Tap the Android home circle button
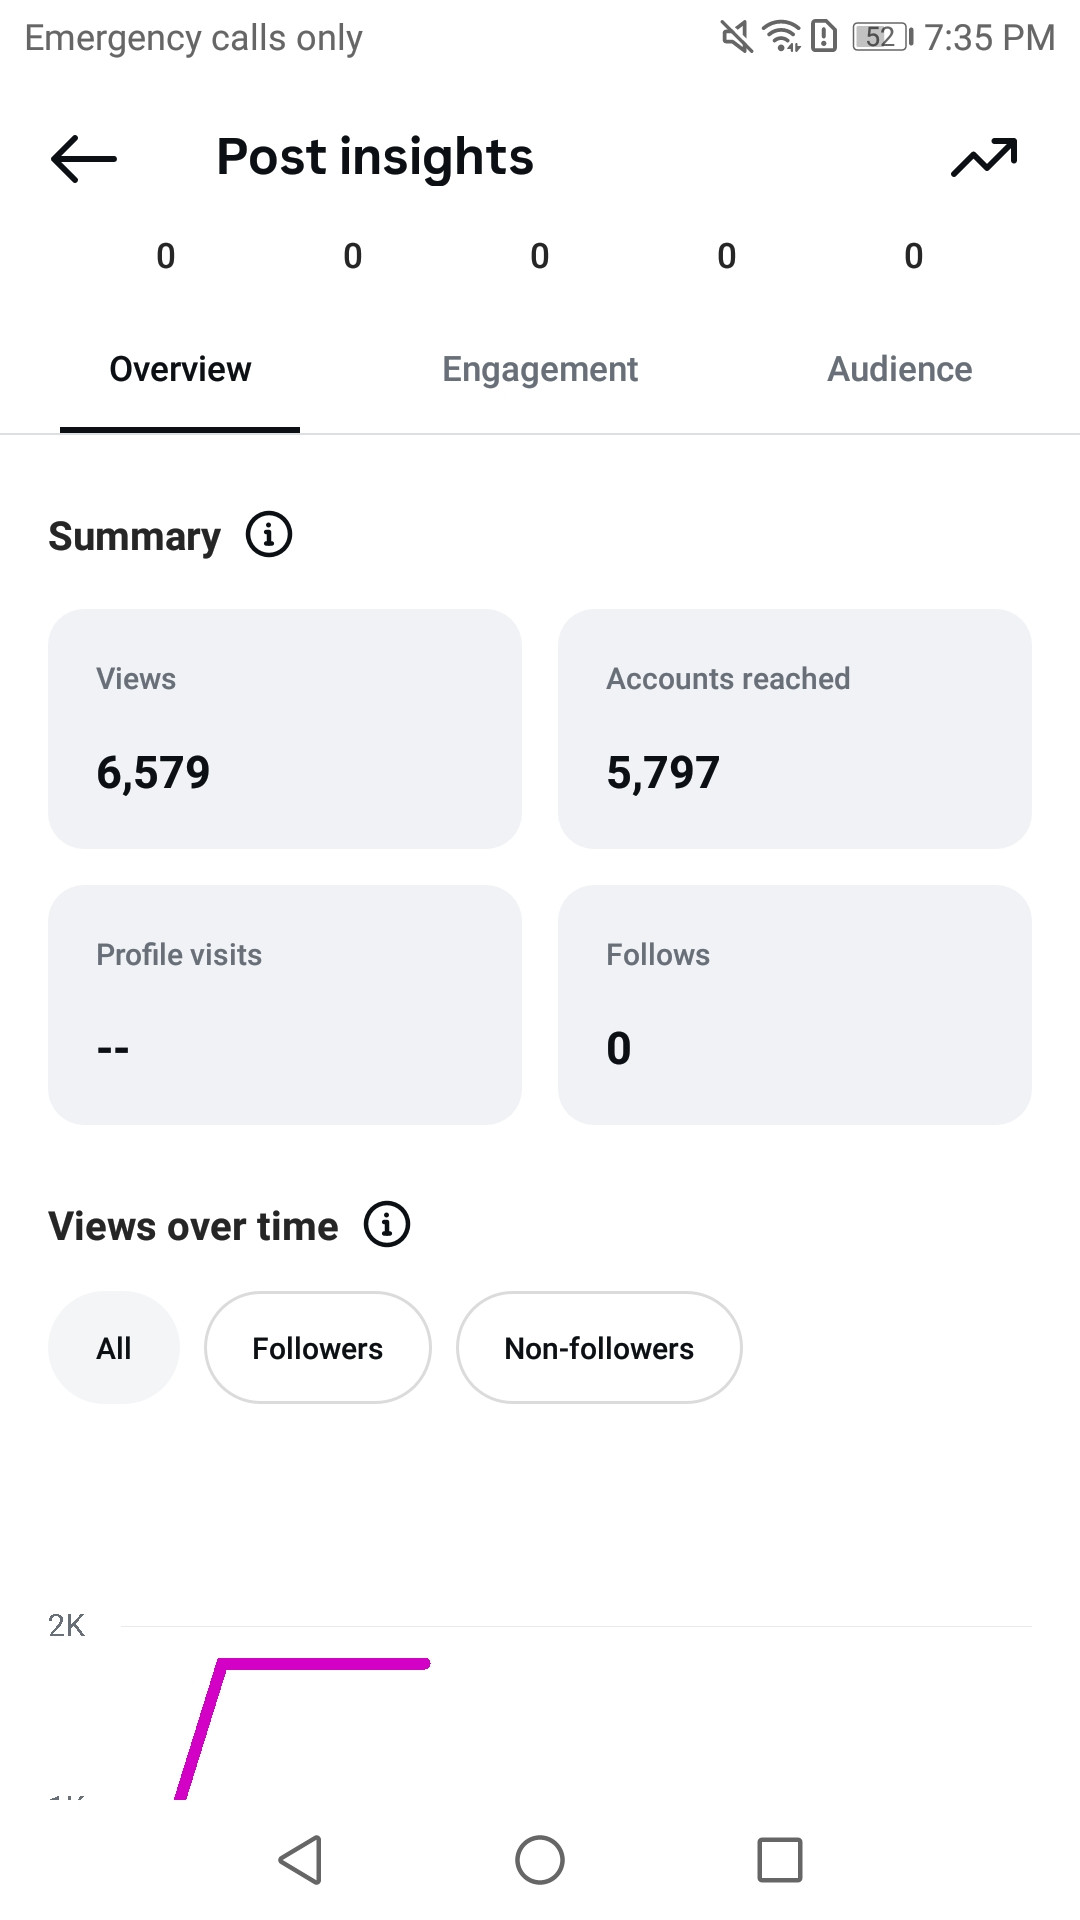This screenshot has height=1920, width=1080. tap(540, 1860)
